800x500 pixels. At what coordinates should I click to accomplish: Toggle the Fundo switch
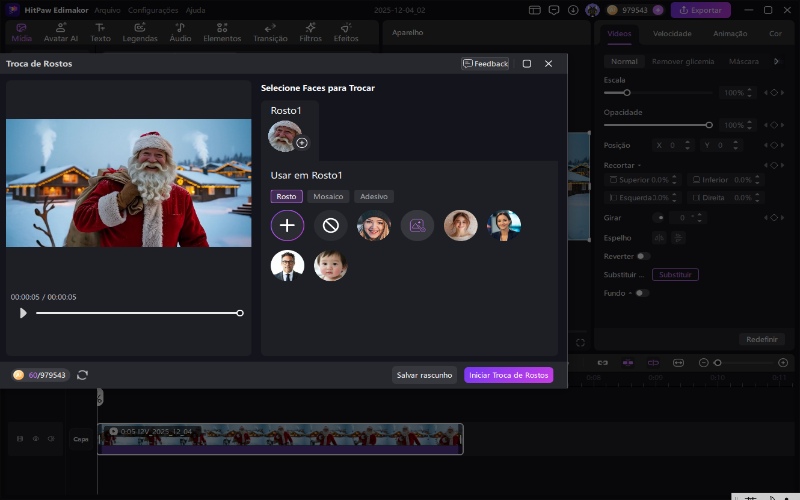(641, 293)
